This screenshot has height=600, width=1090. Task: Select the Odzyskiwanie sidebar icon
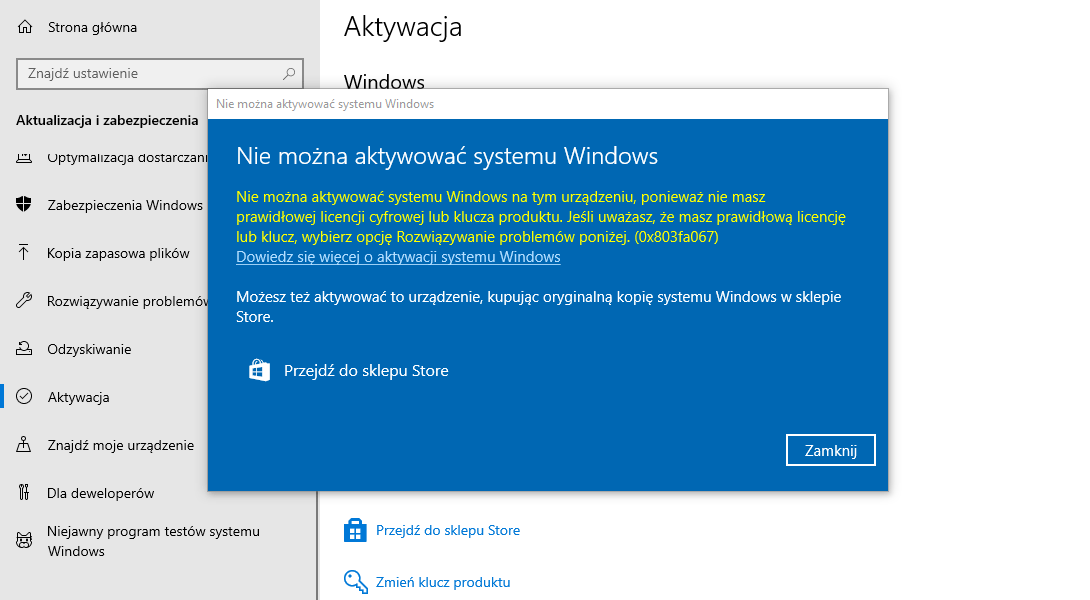click(x=22, y=348)
